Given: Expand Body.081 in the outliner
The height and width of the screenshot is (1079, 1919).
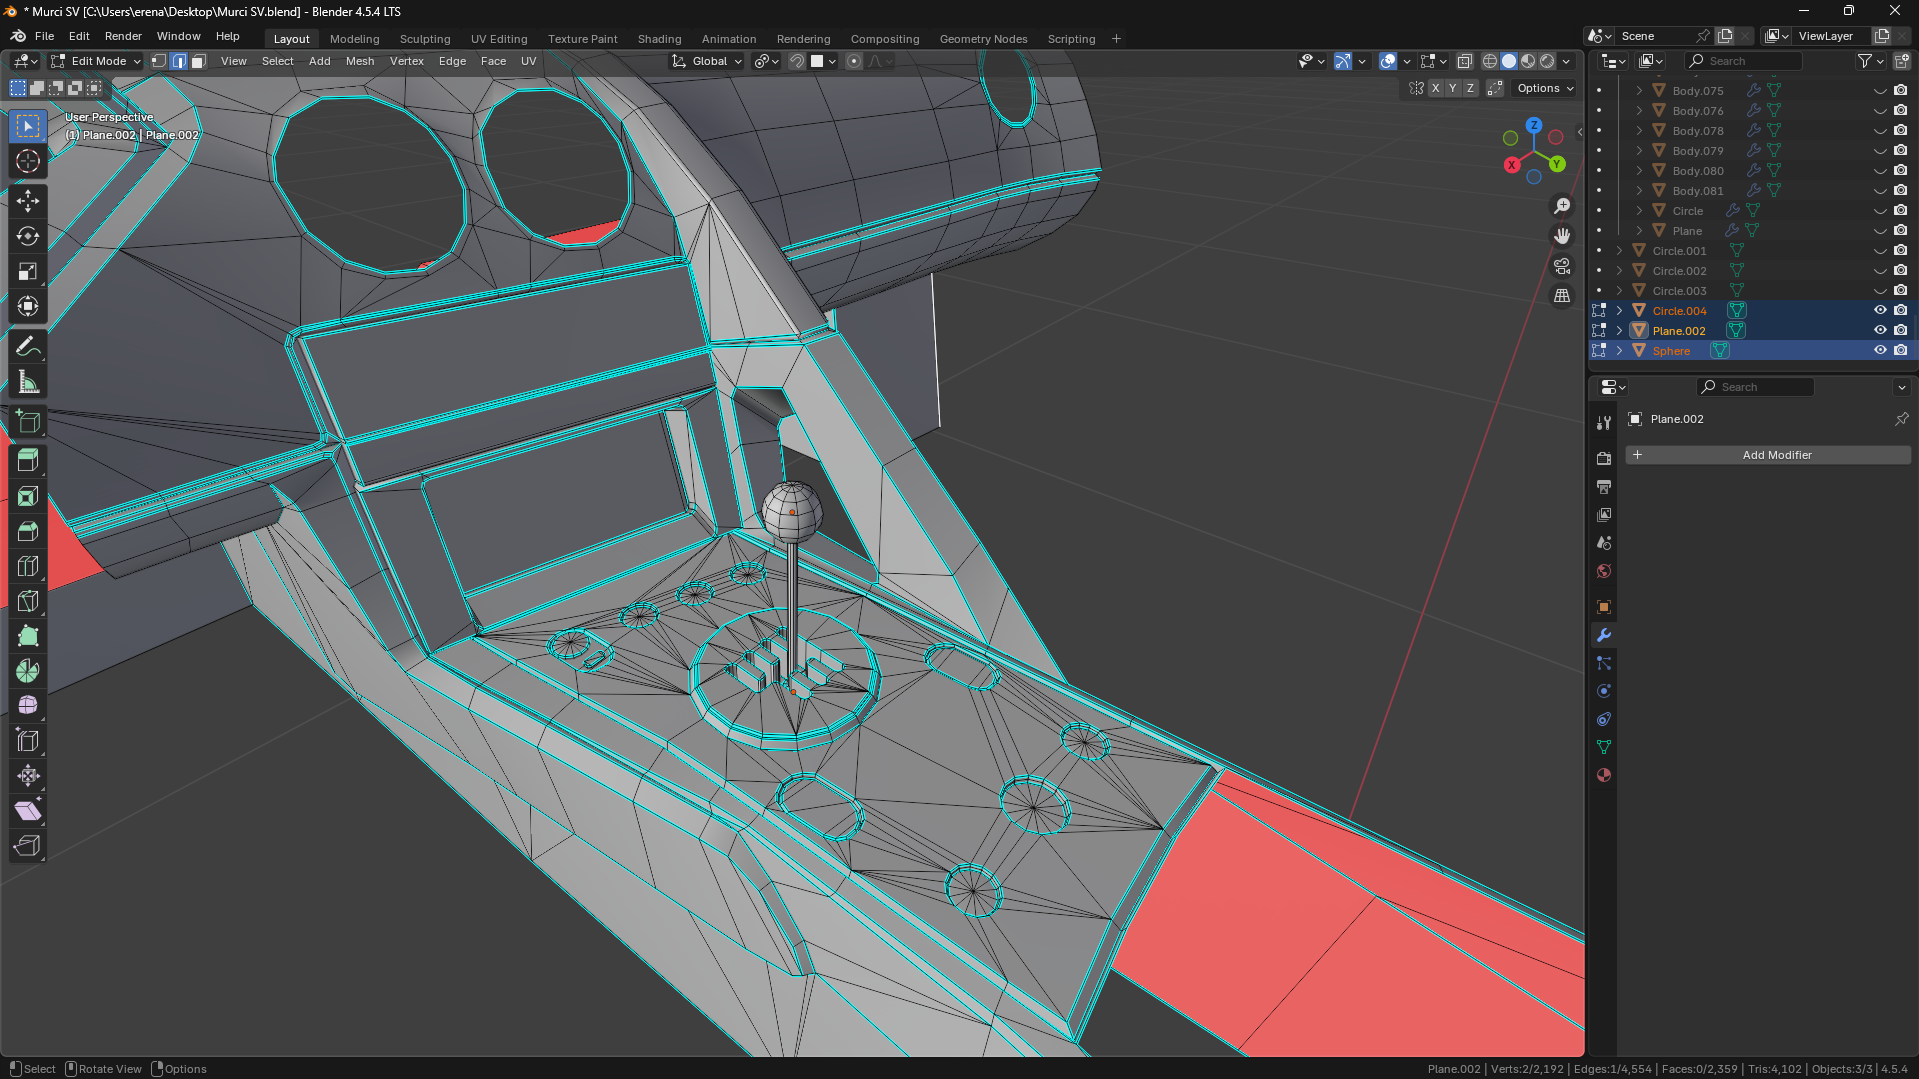Looking at the screenshot, I should click(1639, 191).
